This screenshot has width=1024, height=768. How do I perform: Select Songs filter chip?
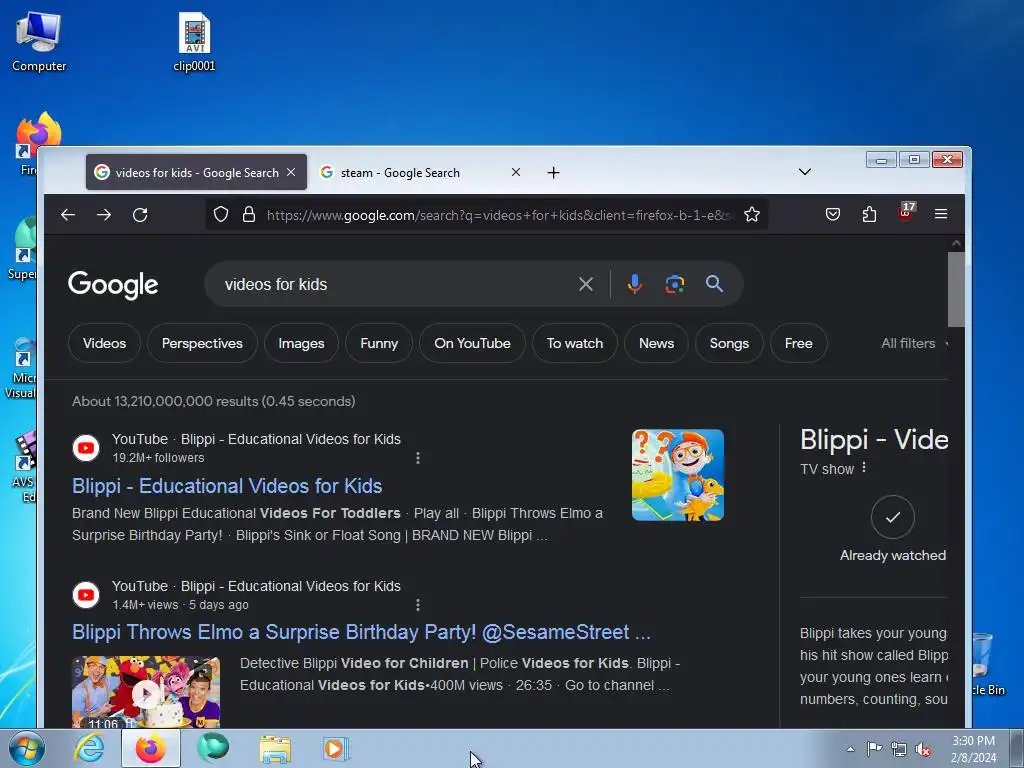729,343
